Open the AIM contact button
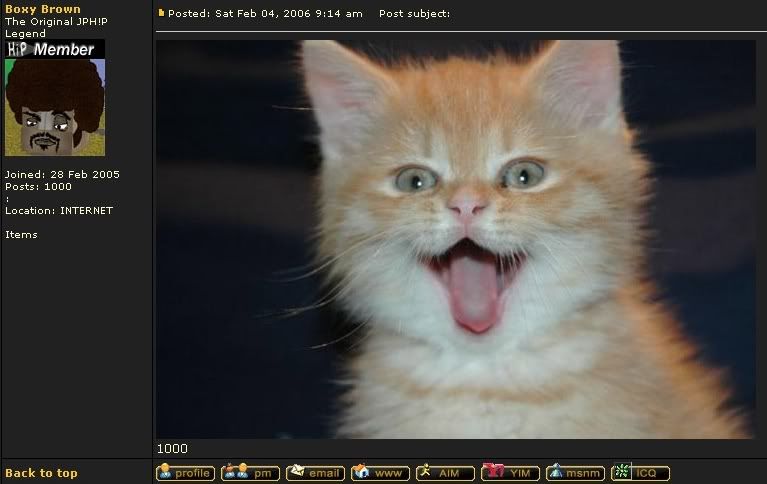Viewport: 767px width, 484px height. coord(446,473)
